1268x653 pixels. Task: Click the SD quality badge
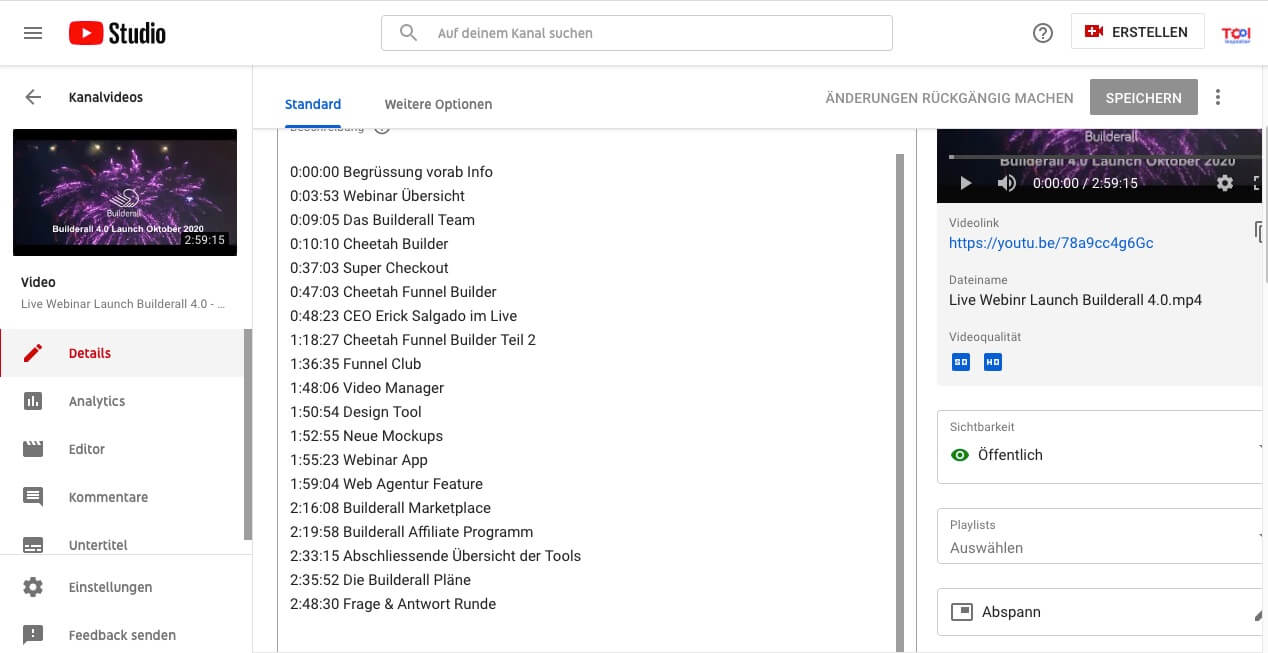961,362
